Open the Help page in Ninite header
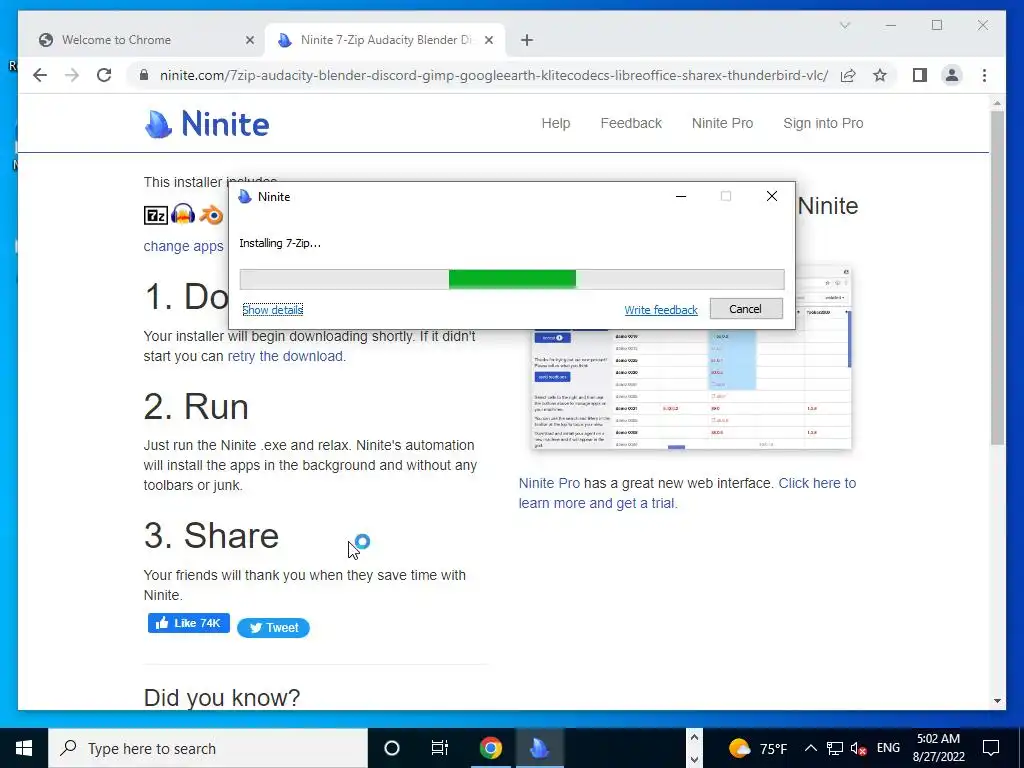1024x768 pixels. [x=556, y=123]
